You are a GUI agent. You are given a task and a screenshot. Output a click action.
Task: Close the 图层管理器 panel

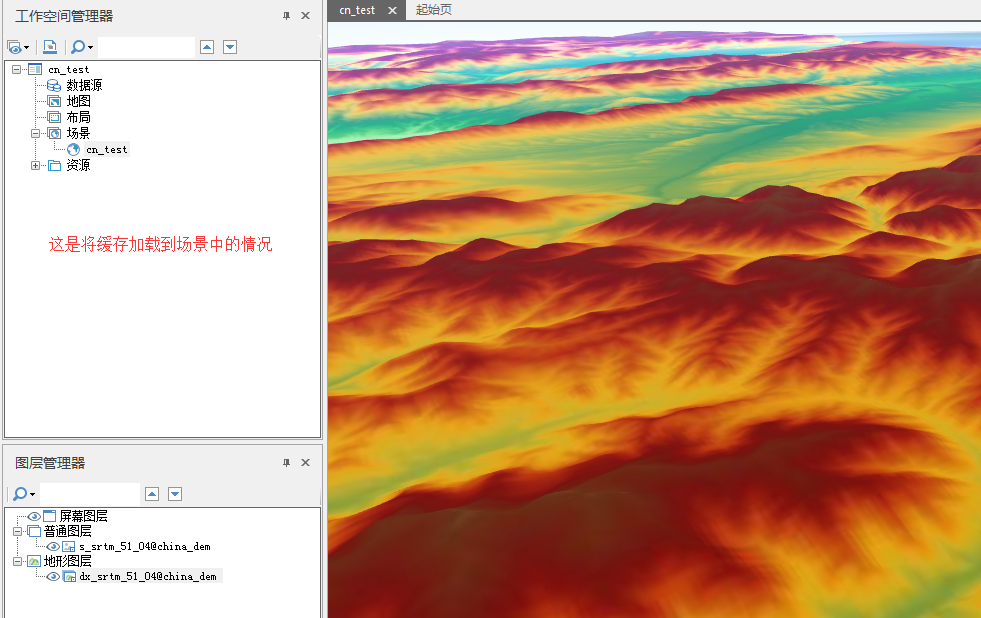[305, 463]
